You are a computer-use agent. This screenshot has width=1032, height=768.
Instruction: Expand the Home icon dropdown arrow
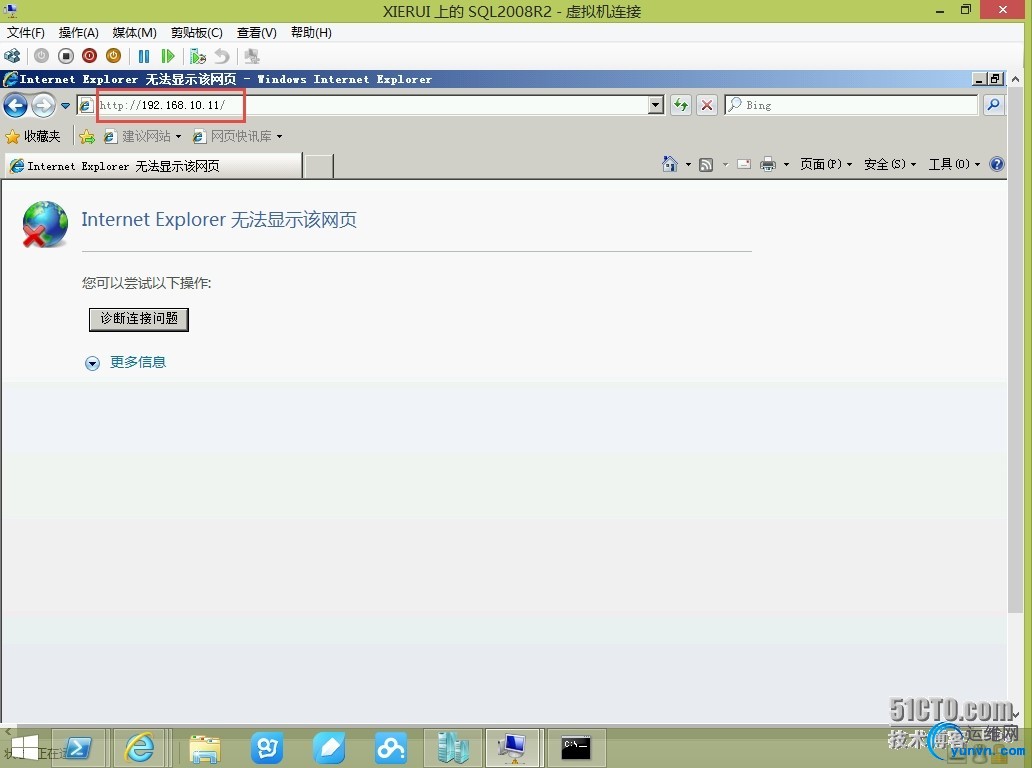click(x=688, y=165)
